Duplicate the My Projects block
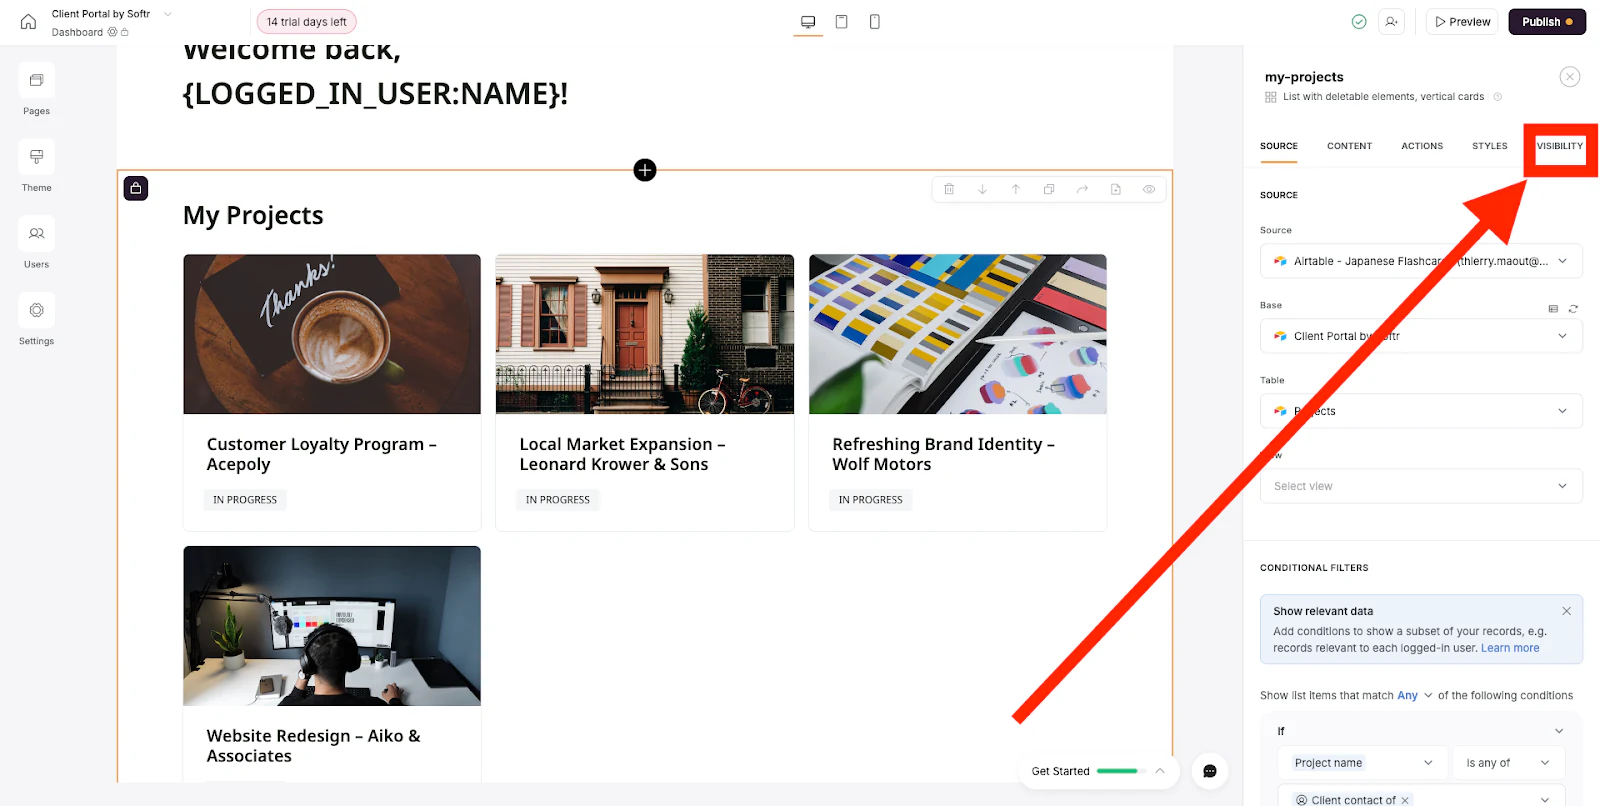 [x=1049, y=189]
